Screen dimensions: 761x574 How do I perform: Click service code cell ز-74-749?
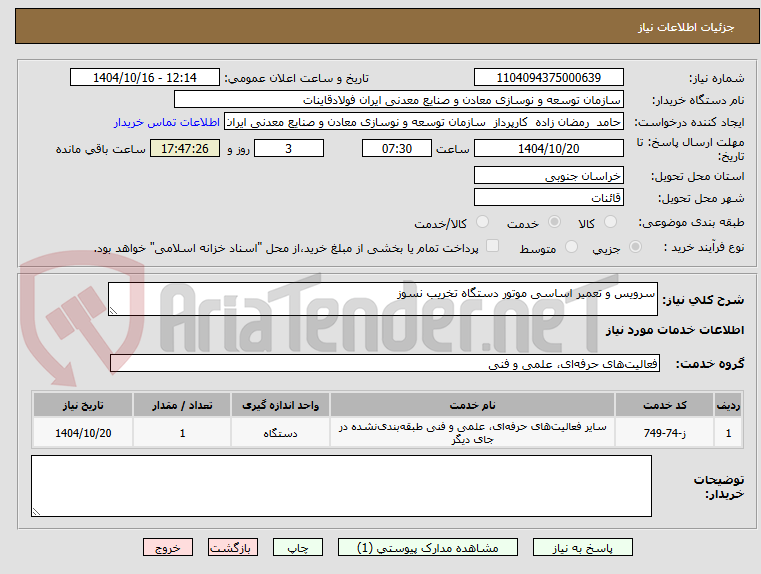[x=664, y=433]
